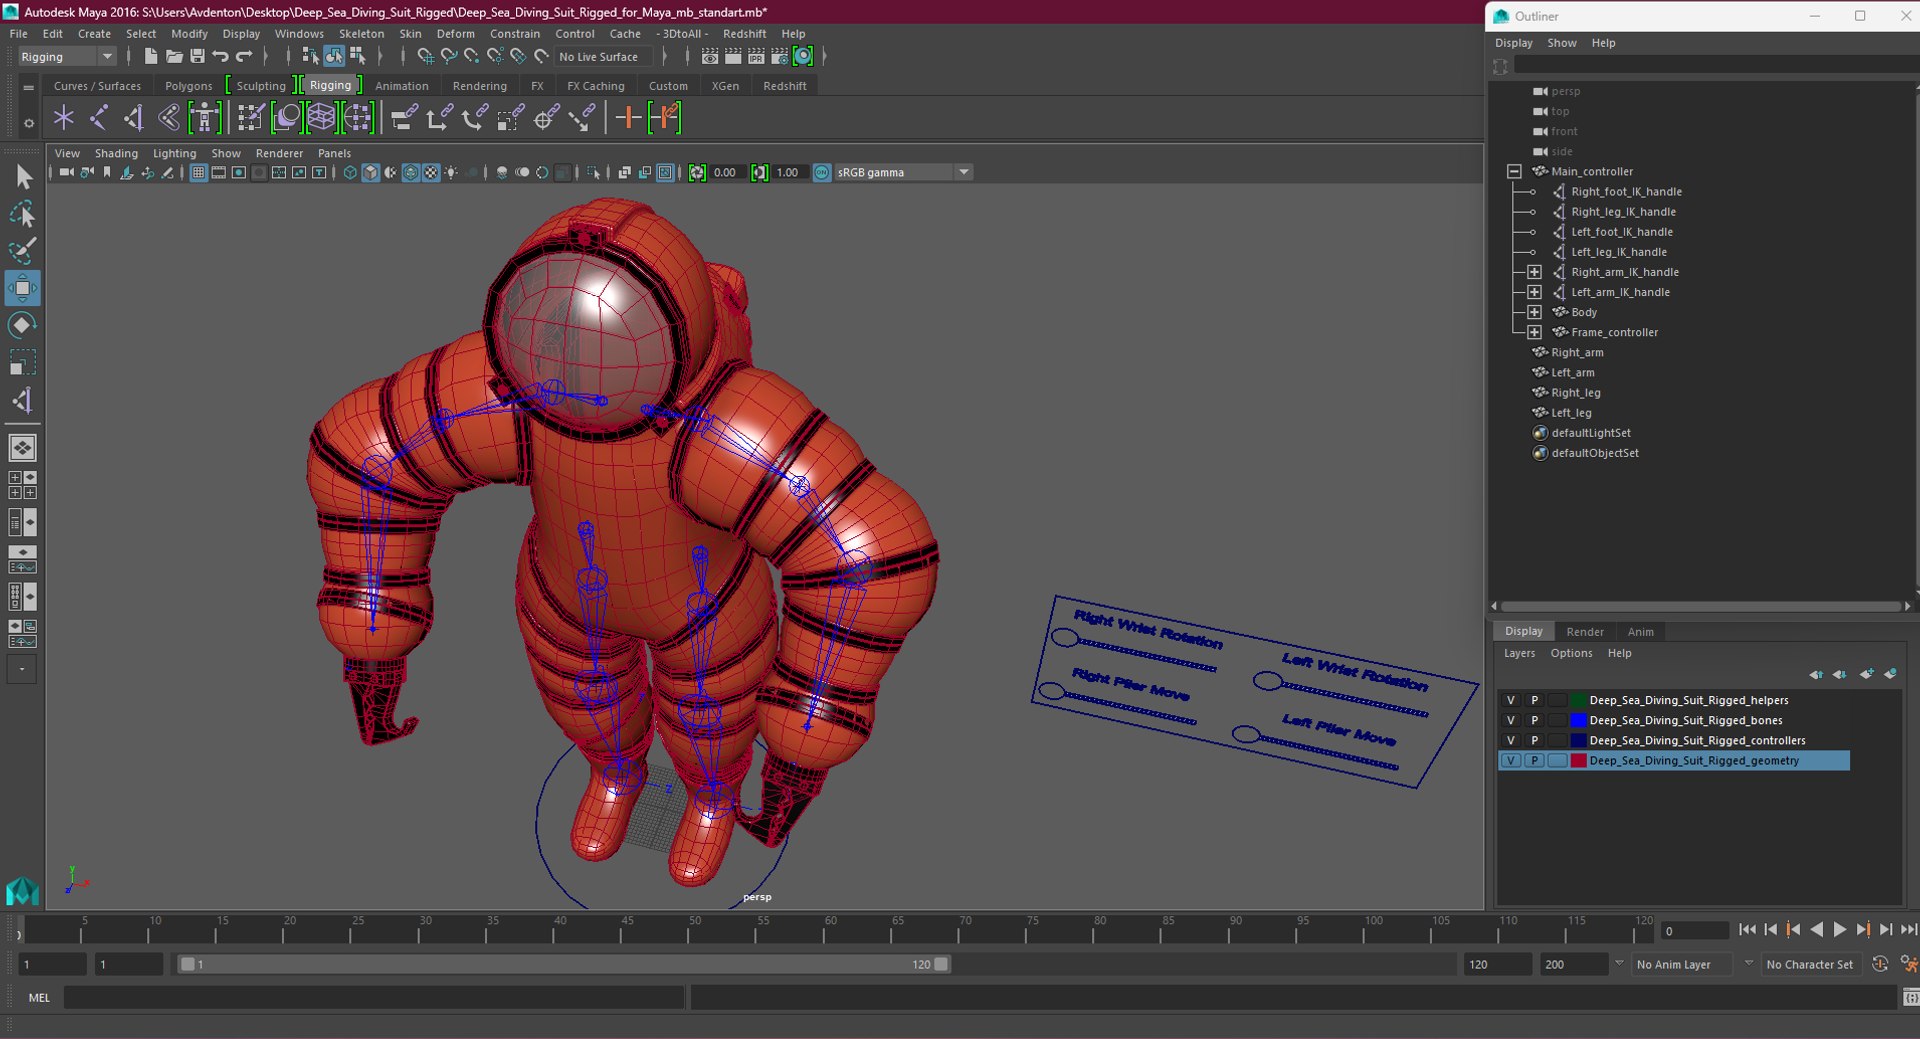Expand the Frame_controller node
1920x1039 pixels.
[1534, 332]
